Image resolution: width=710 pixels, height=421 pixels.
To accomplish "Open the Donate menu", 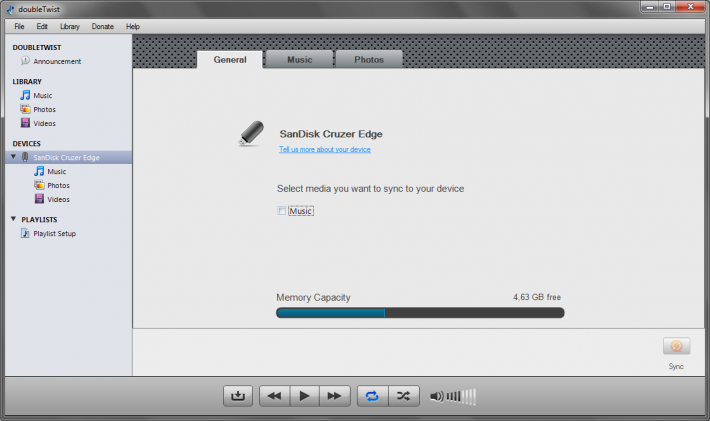I will tap(103, 26).
